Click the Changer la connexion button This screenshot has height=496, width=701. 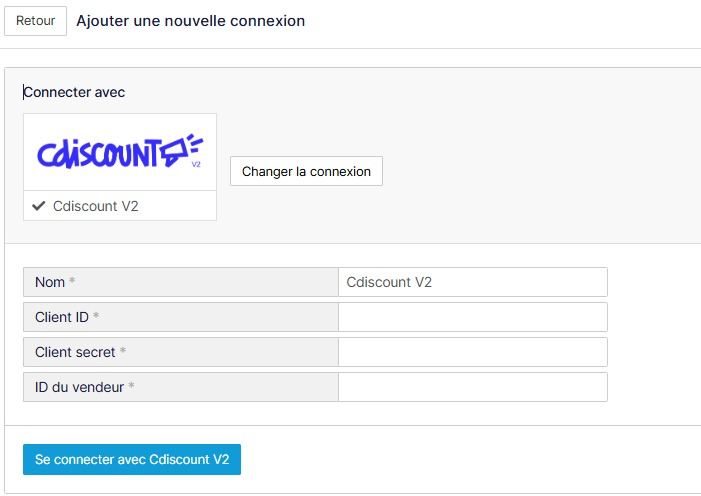click(306, 171)
